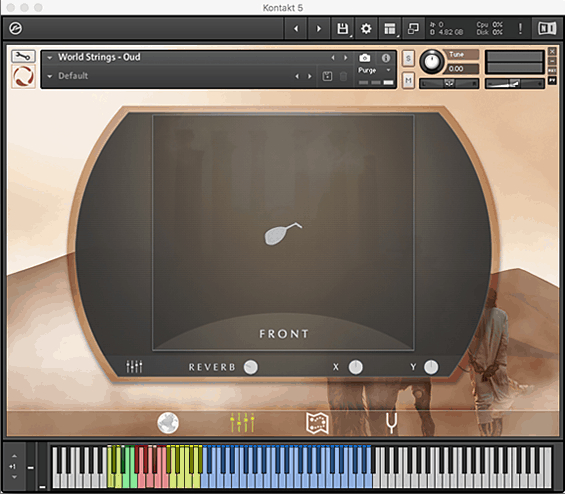Expand the Default preset dropdown
Image resolution: width=565 pixels, height=494 pixels.
tap(50, 76)
